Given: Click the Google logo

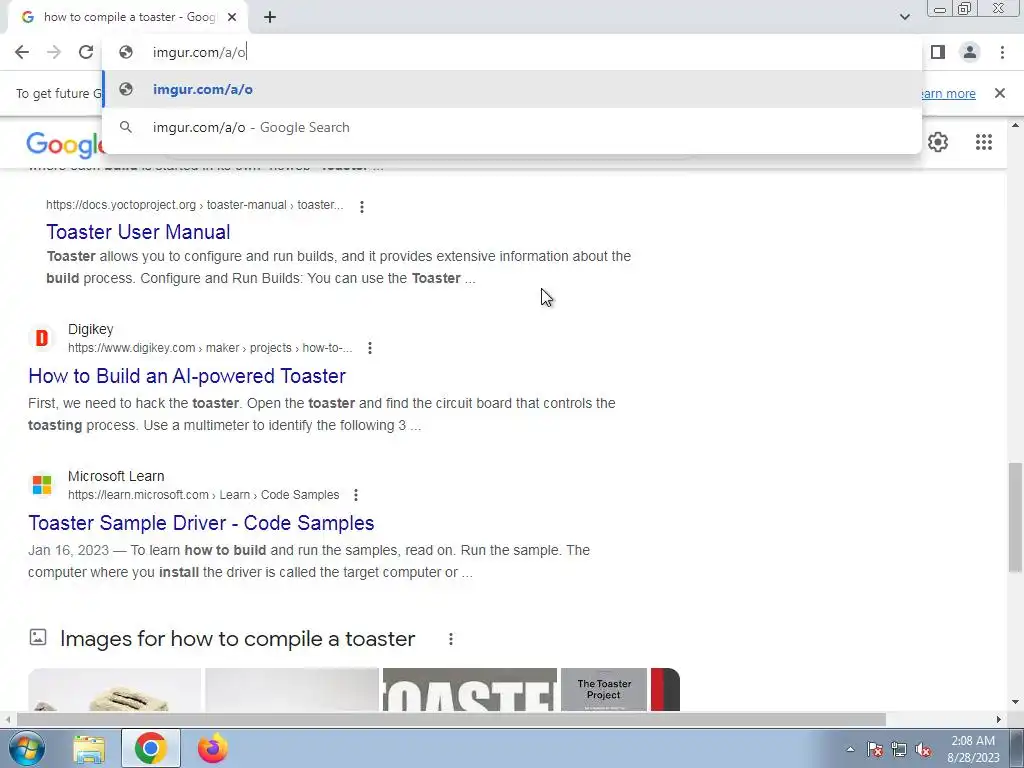Looking at the screenshot, I should click(x=65, y=144).
